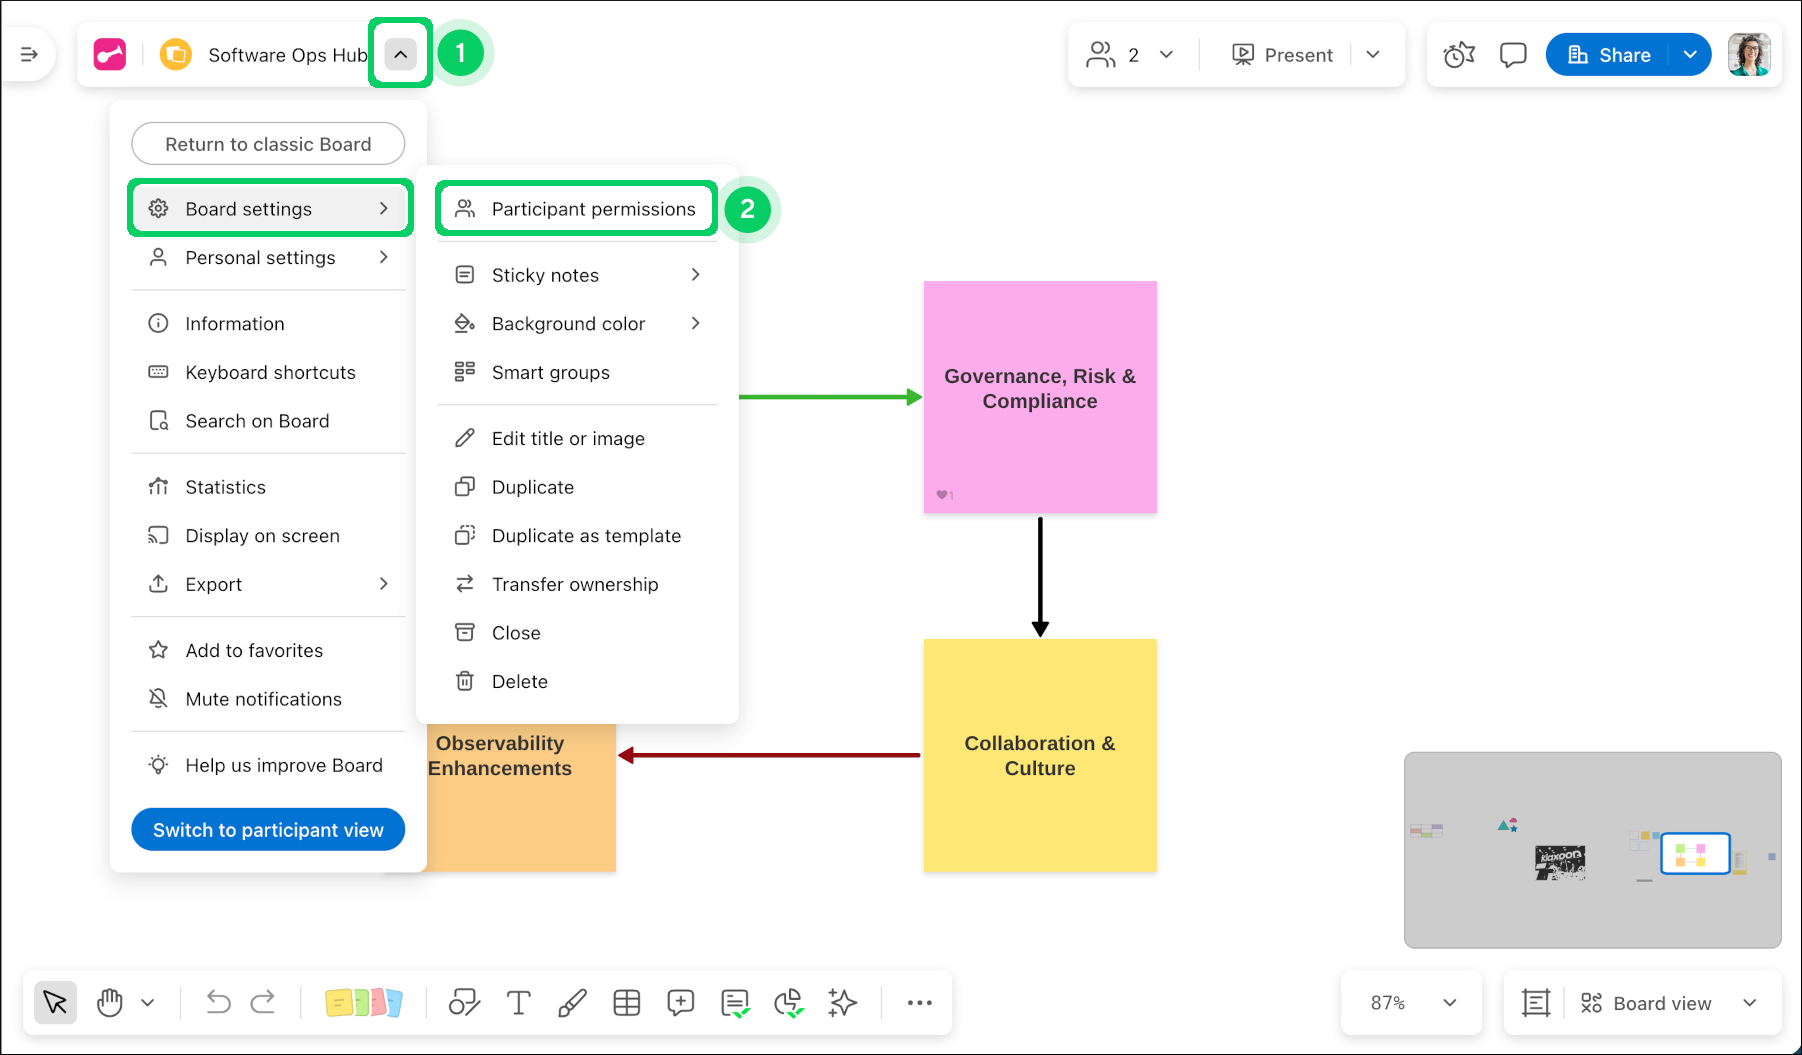Click the Share button

click(1609, 55)
